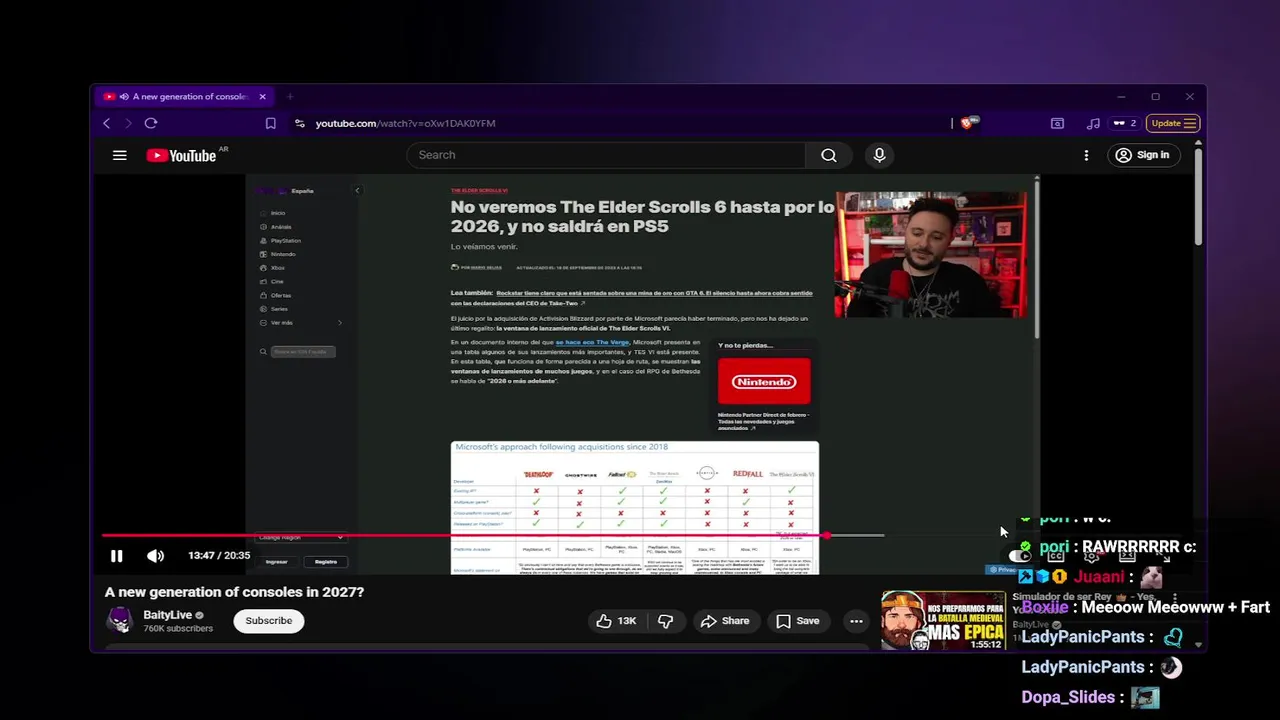This screenshot has height=720, width=1280.
Task: Pause the video with the pause button
Action: click(116, 556)
